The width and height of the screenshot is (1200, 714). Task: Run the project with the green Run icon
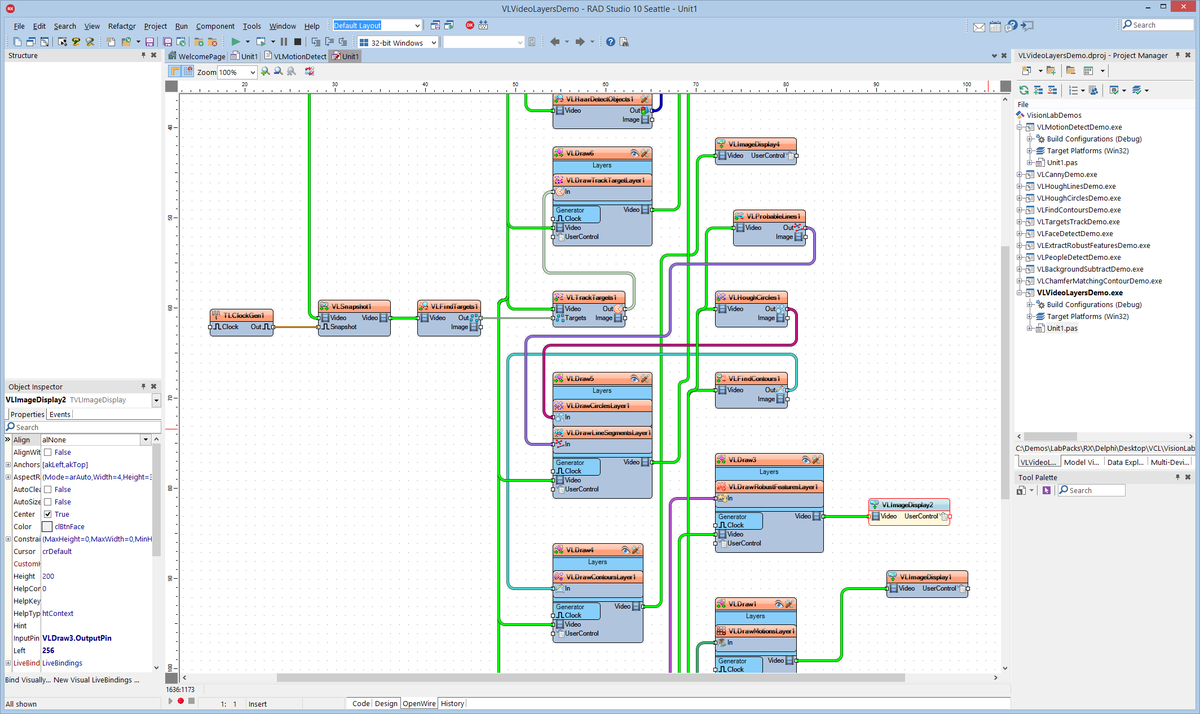point(237,42)
